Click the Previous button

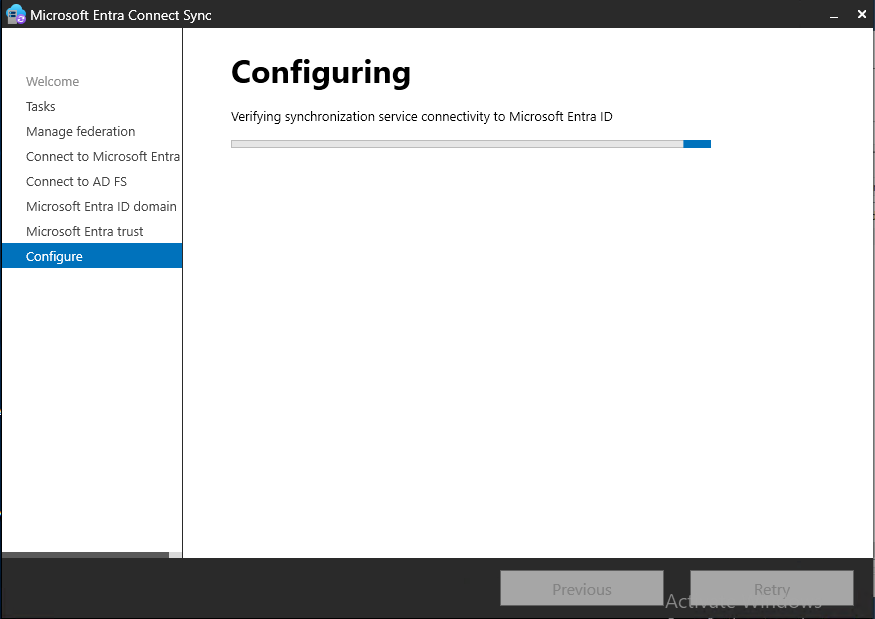(x=581, y=588)
